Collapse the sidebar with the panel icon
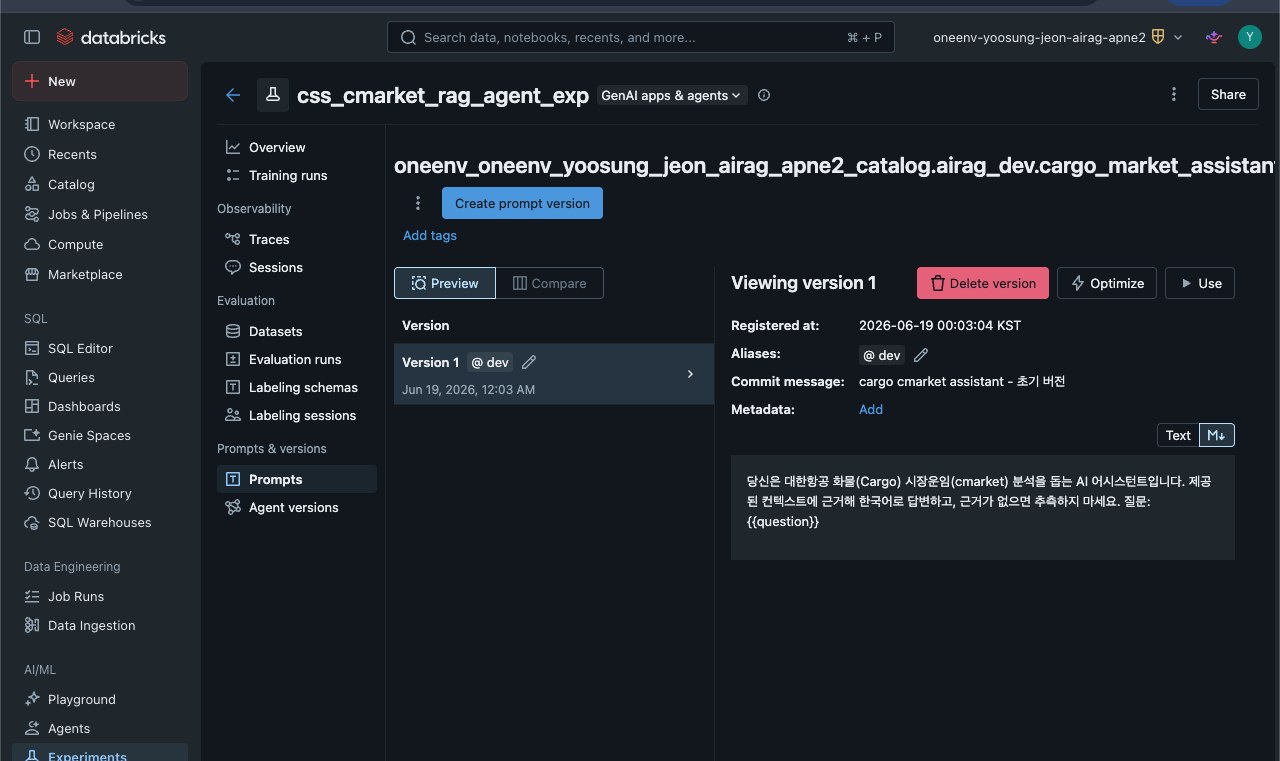Viewport: 1280px width, 761px height. pos(32,37)
